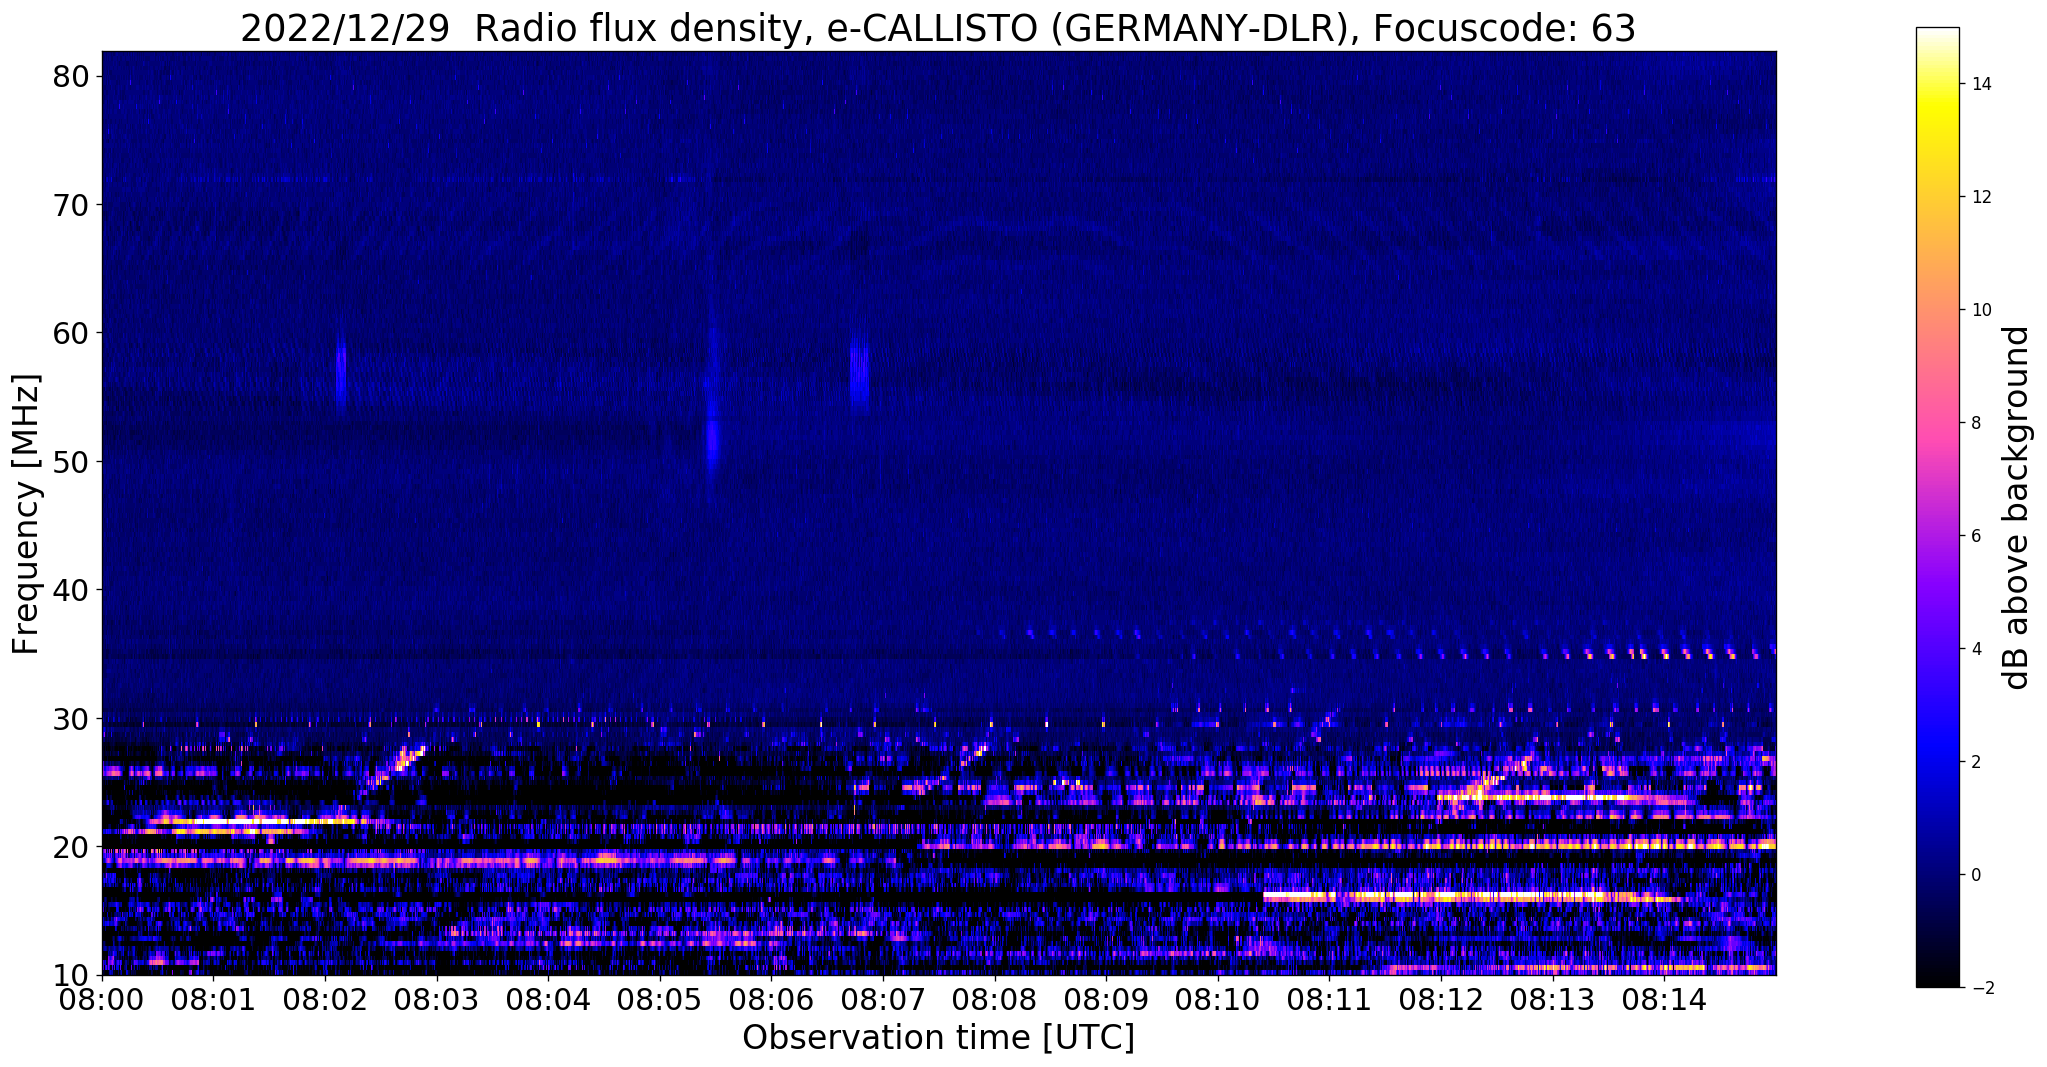Click the 50 MHz frequency tick label

71,462
